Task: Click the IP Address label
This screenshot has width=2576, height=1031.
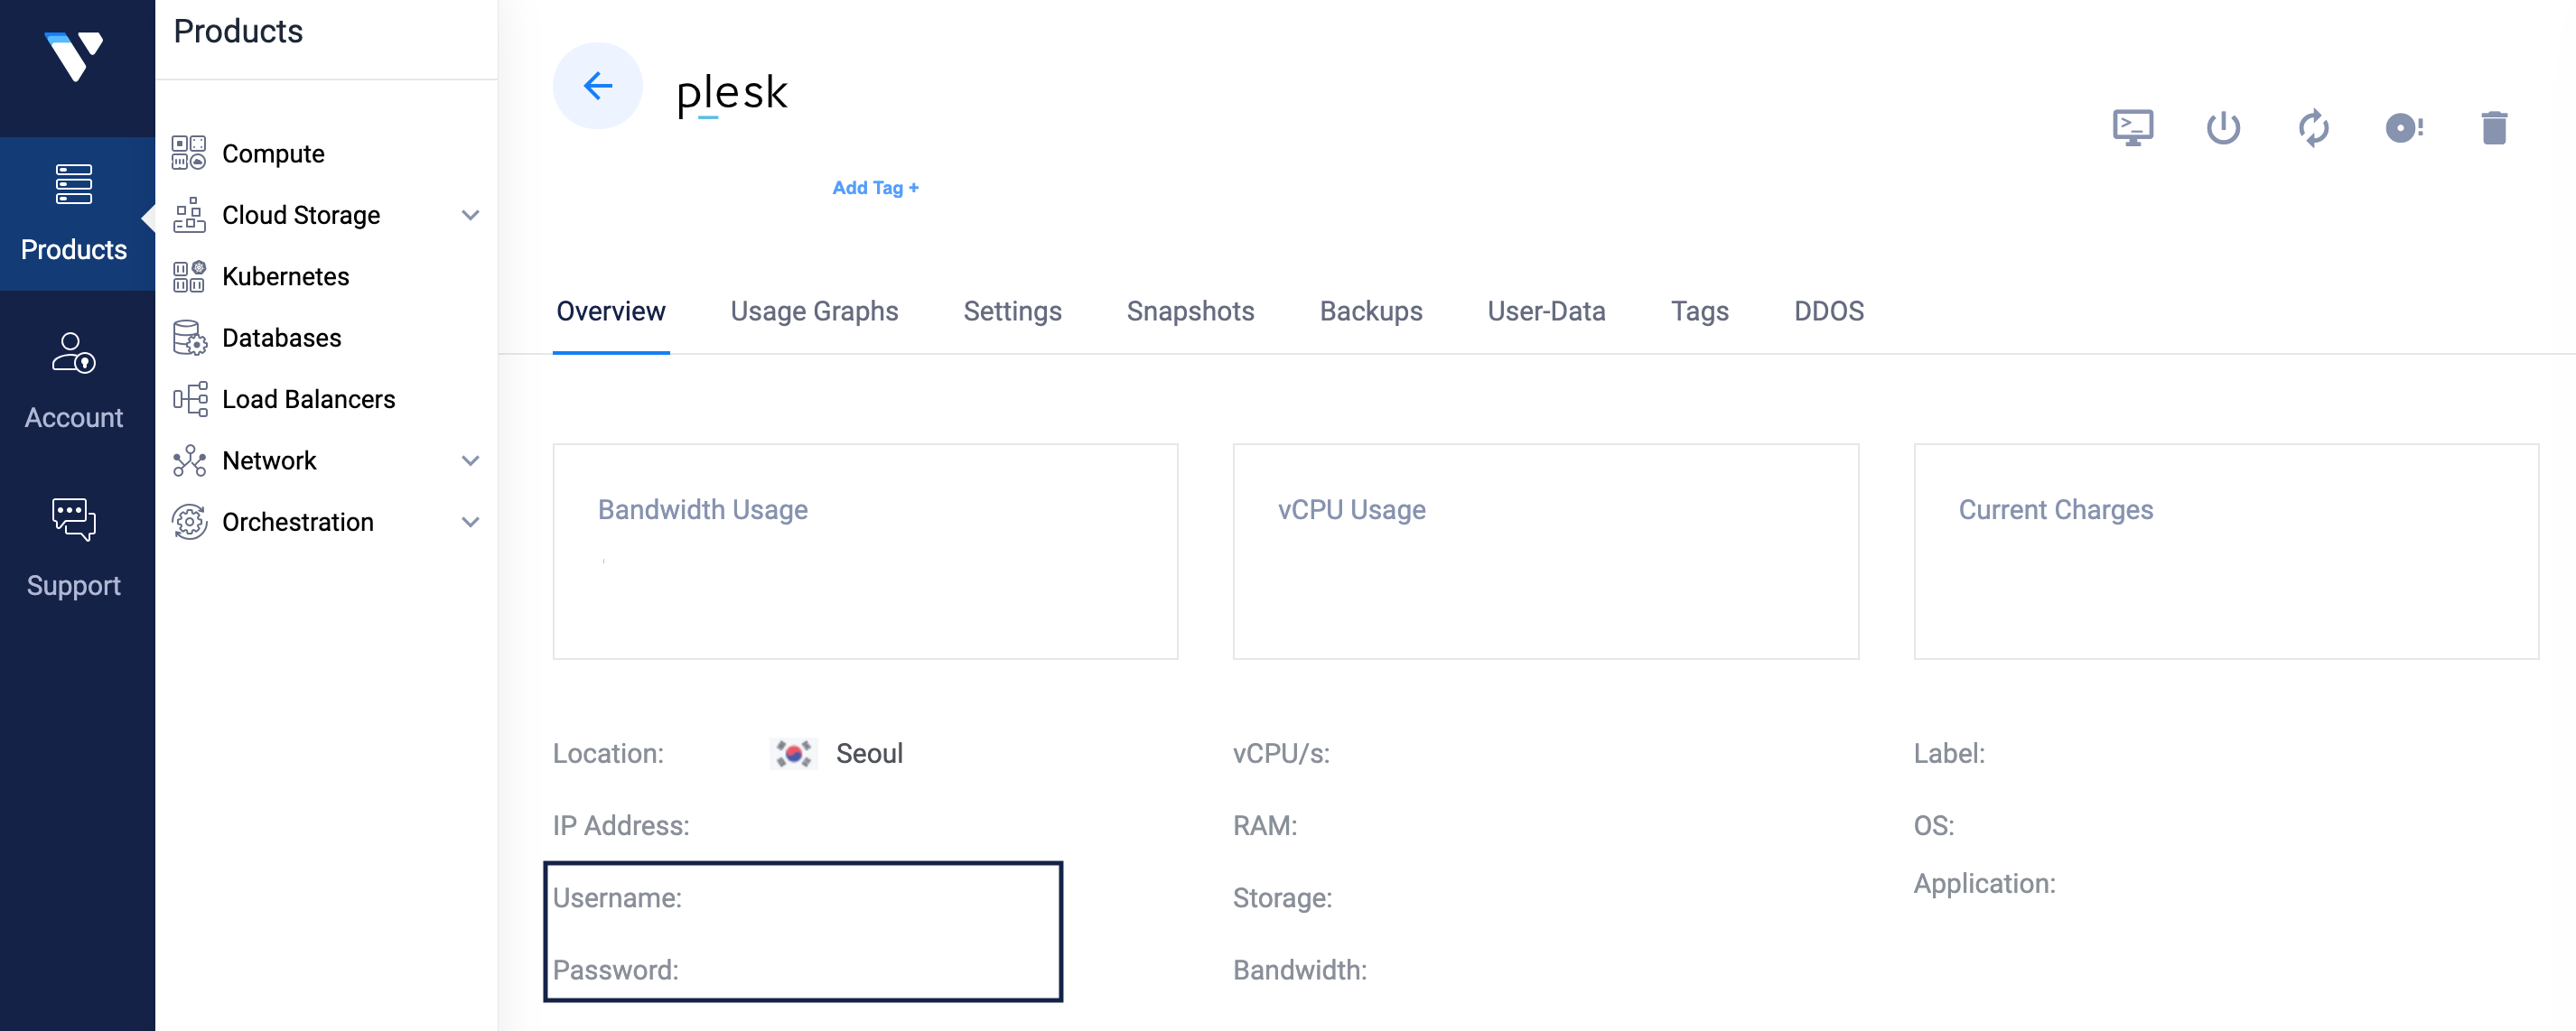Action: pos(621,825)
